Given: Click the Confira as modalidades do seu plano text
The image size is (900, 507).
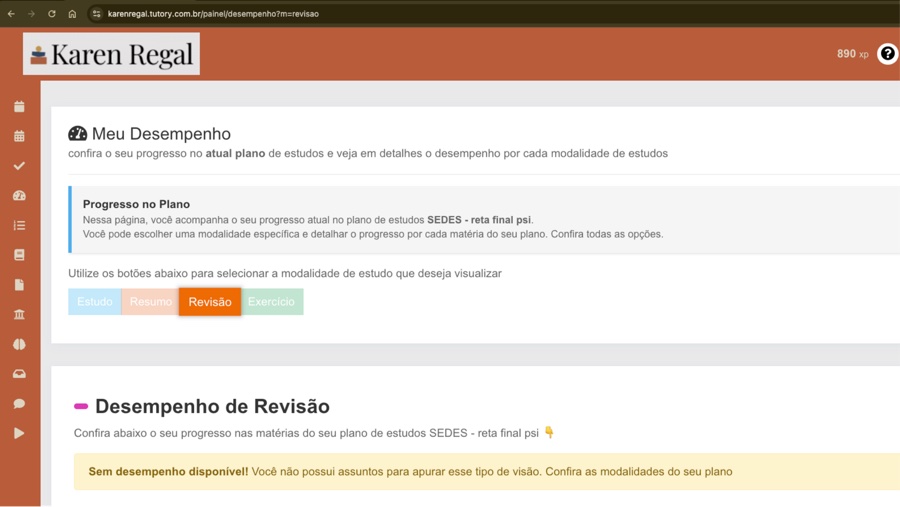Looking at the screenshot, I should (639, 471).
